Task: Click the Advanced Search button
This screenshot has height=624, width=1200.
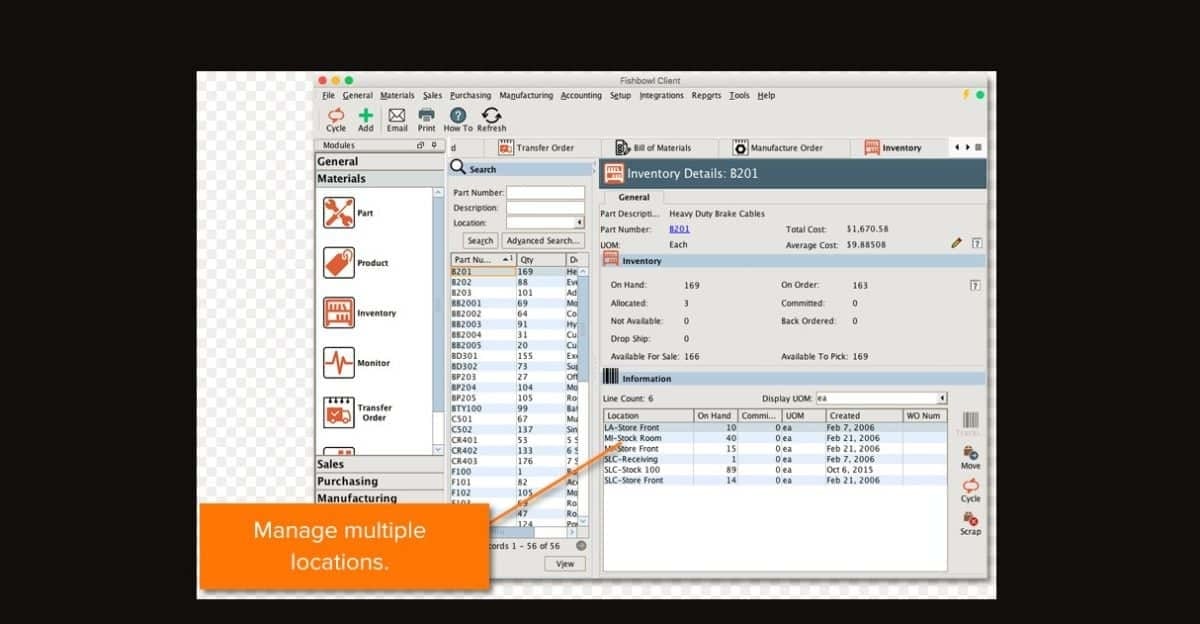Action: pyautogui.click(x=541, y=241)
